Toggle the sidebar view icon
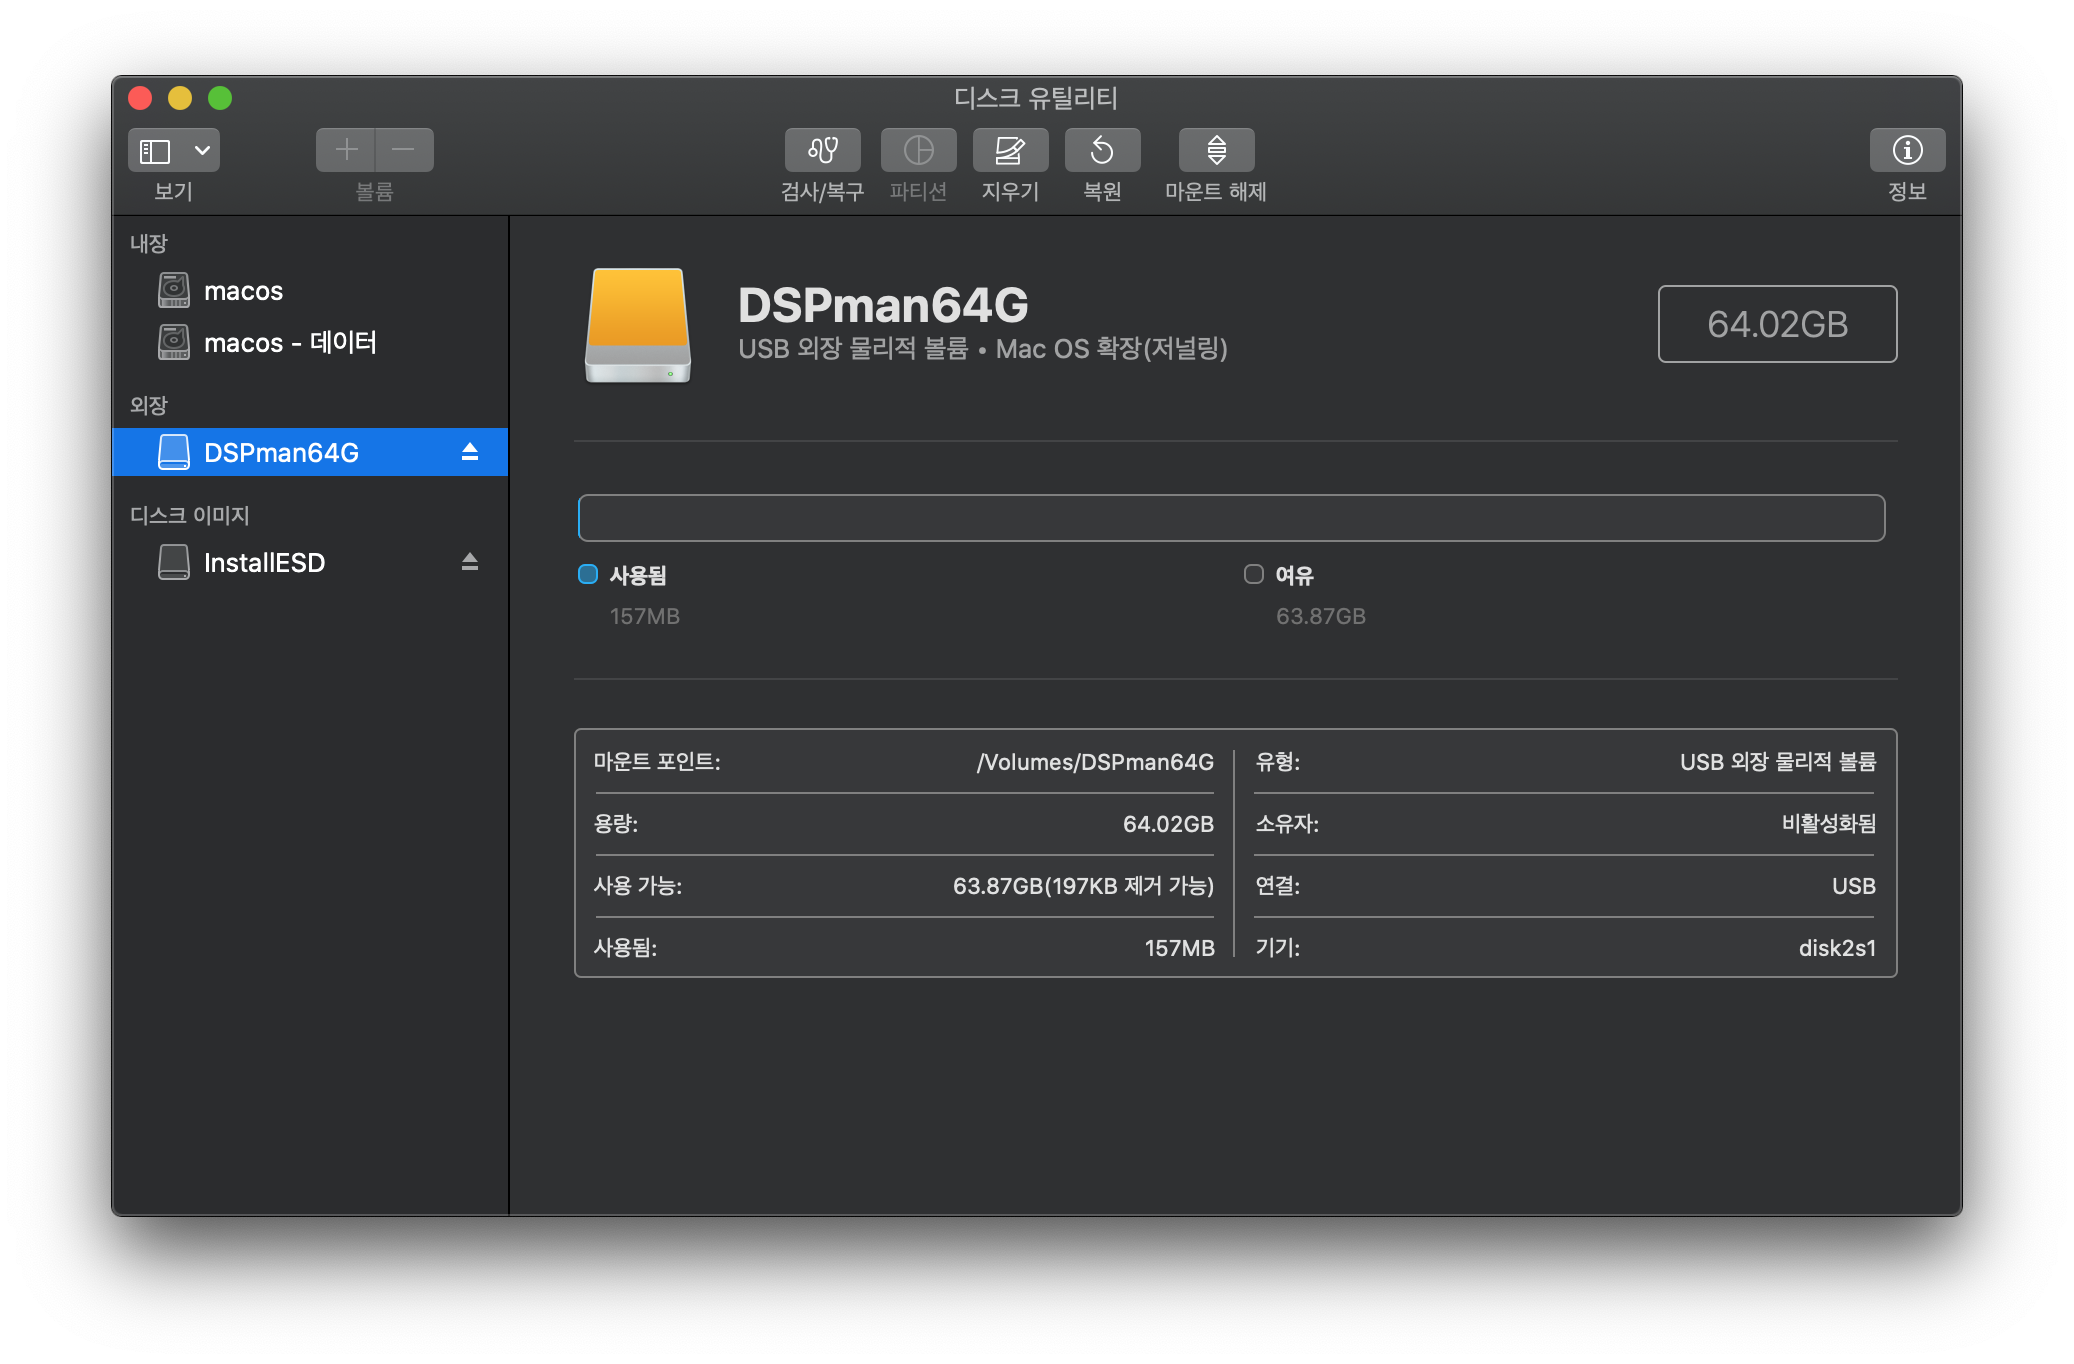The width and height of the screenshot is (2074, 1364). (155, 151)
